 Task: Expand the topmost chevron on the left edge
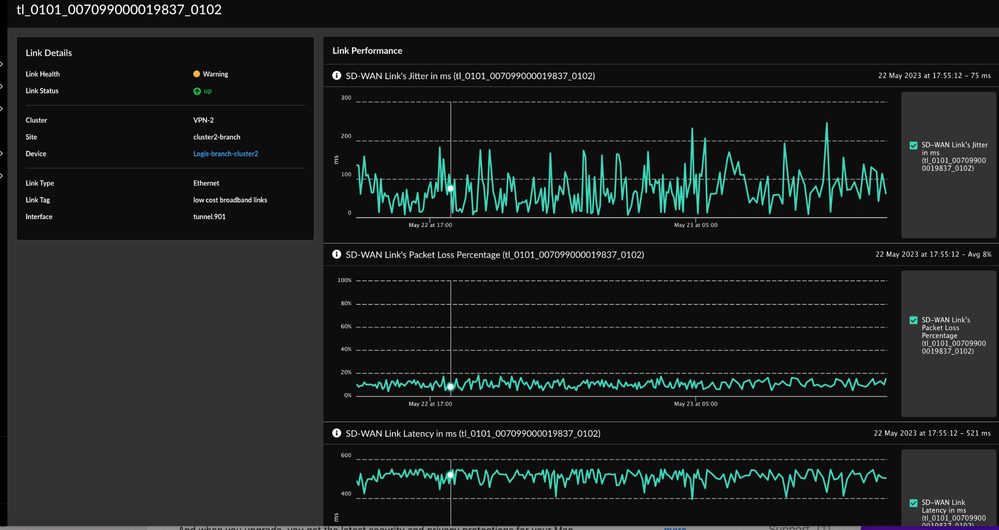2,65
